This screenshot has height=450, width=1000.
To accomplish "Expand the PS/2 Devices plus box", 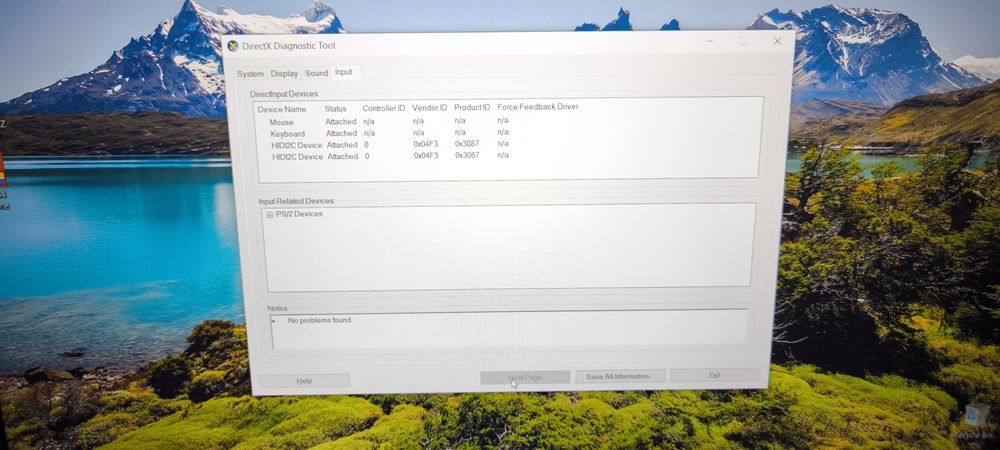I will click(x=270, y=215).
